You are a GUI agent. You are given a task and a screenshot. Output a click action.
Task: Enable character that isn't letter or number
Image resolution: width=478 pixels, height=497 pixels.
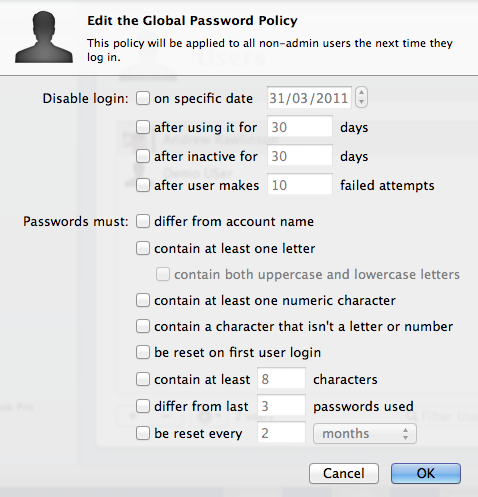point(143,326)
